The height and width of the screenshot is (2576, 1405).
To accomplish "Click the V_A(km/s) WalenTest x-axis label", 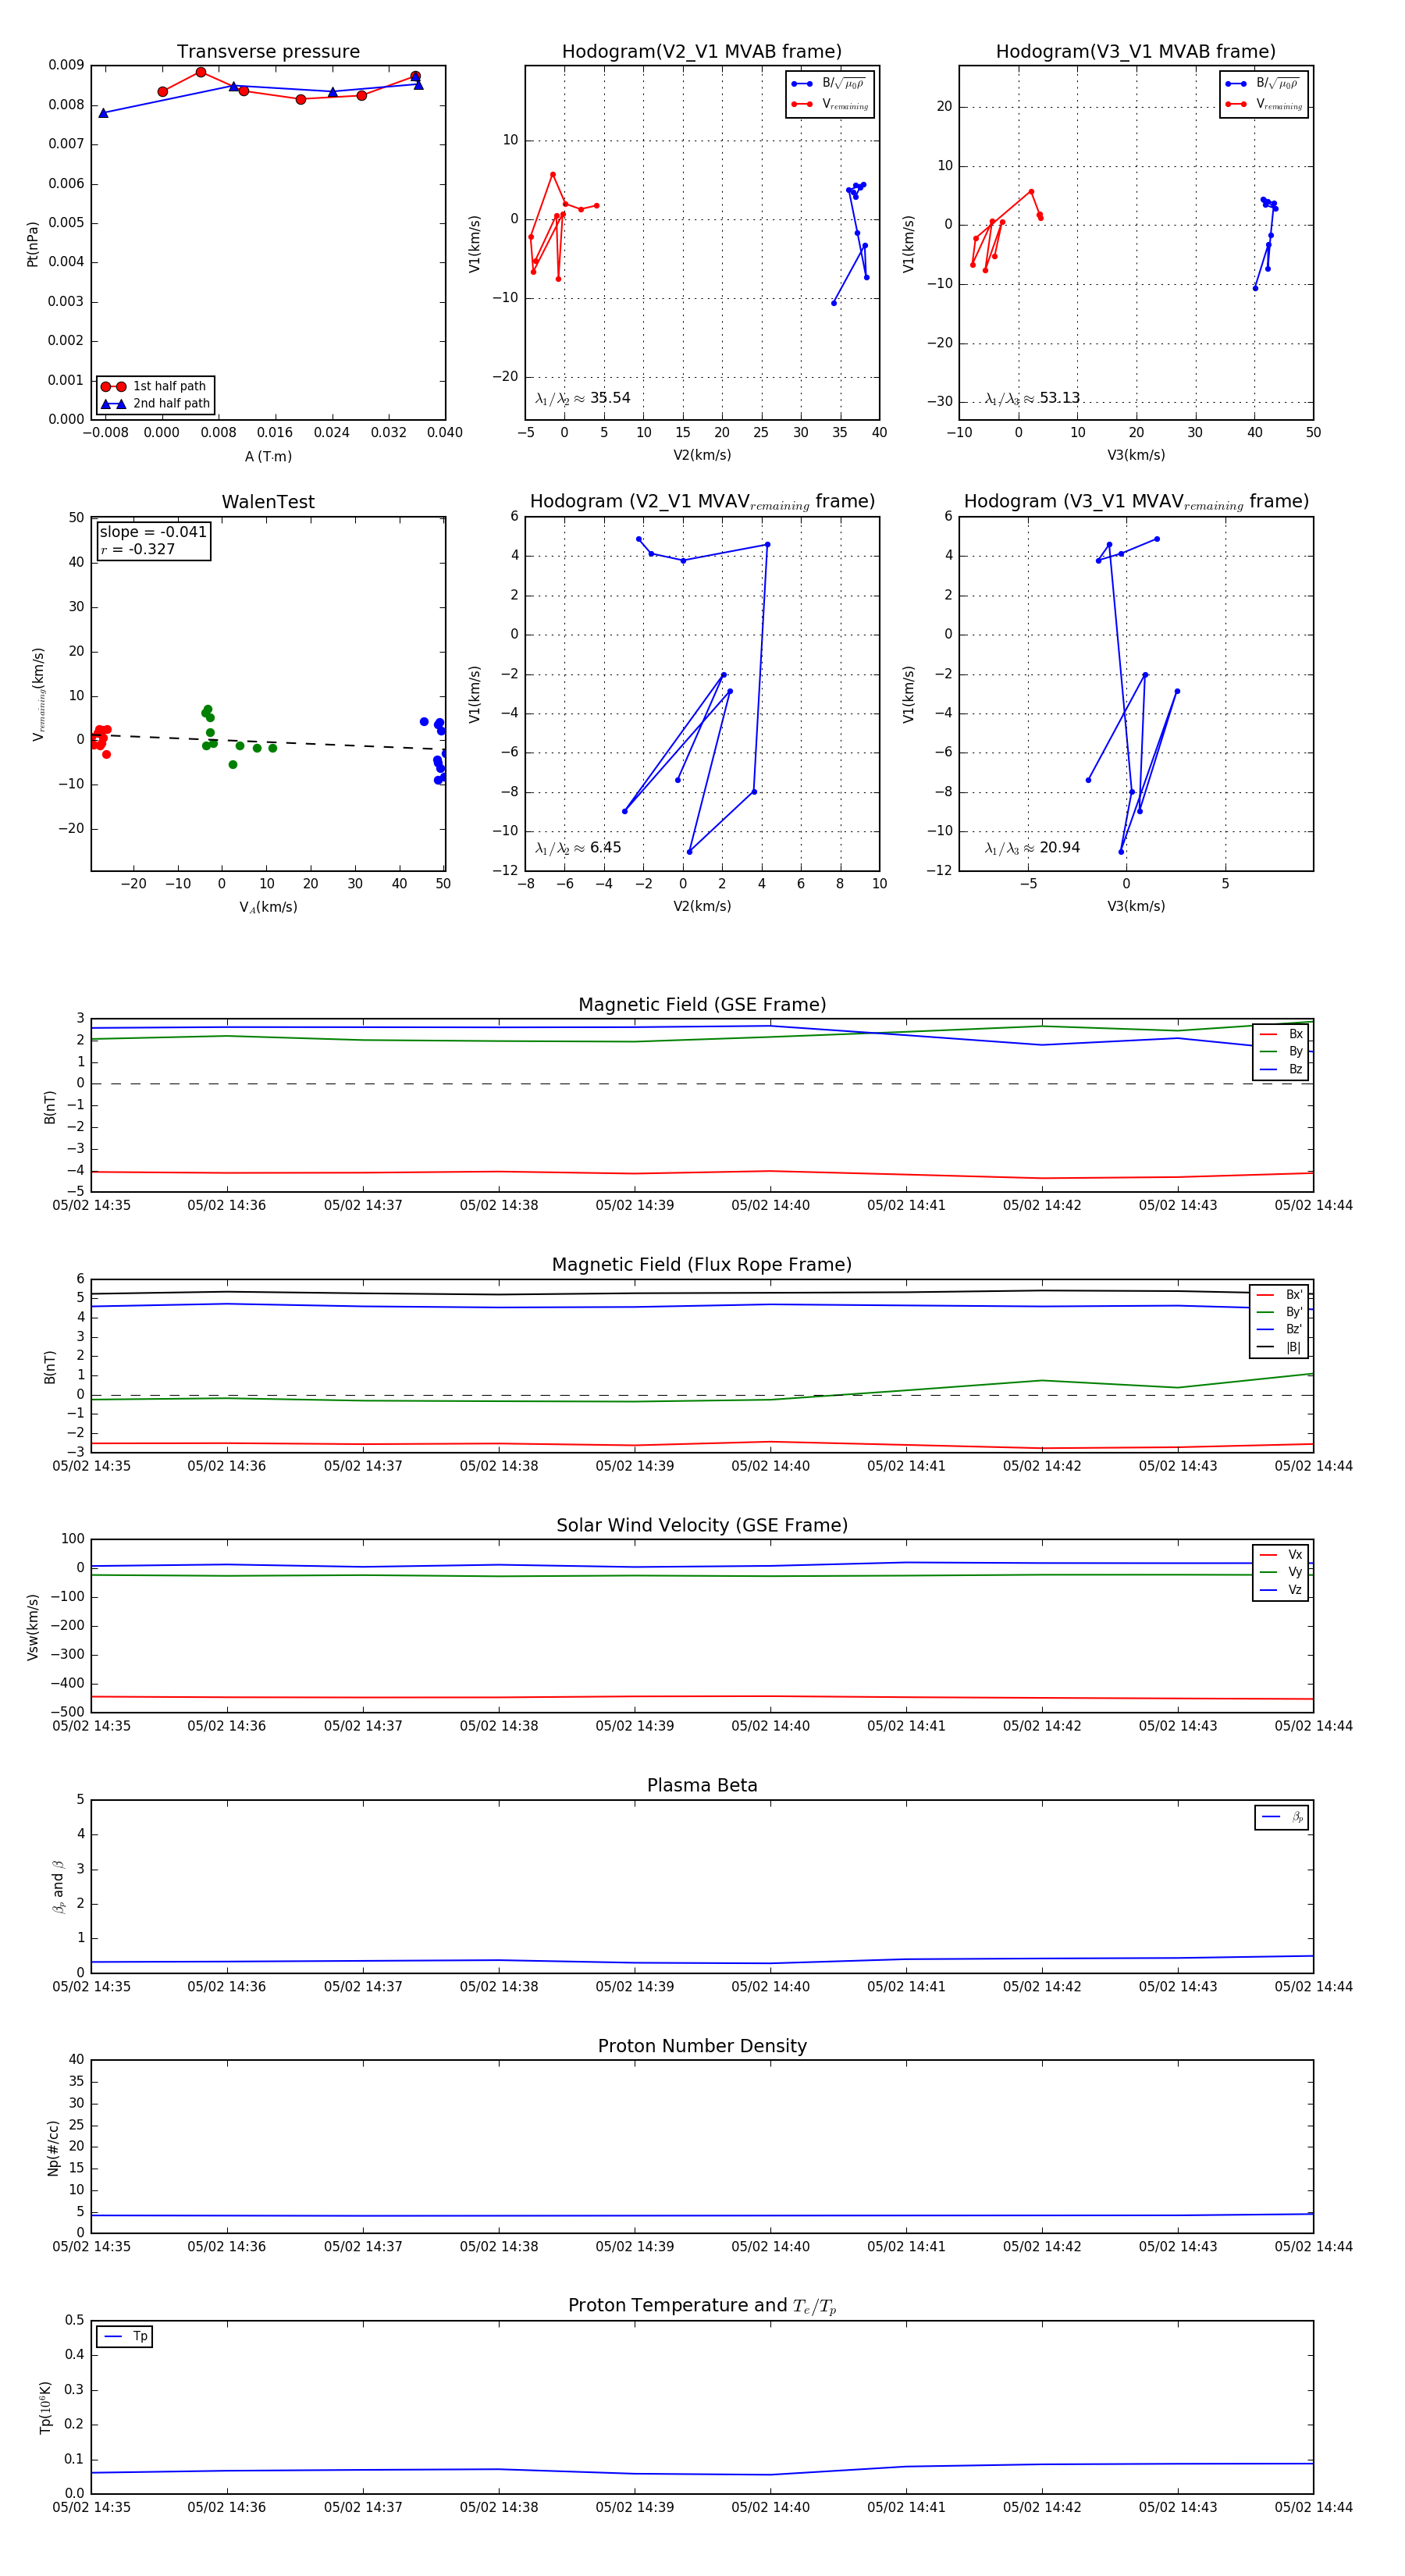I will tap(268, 907).
